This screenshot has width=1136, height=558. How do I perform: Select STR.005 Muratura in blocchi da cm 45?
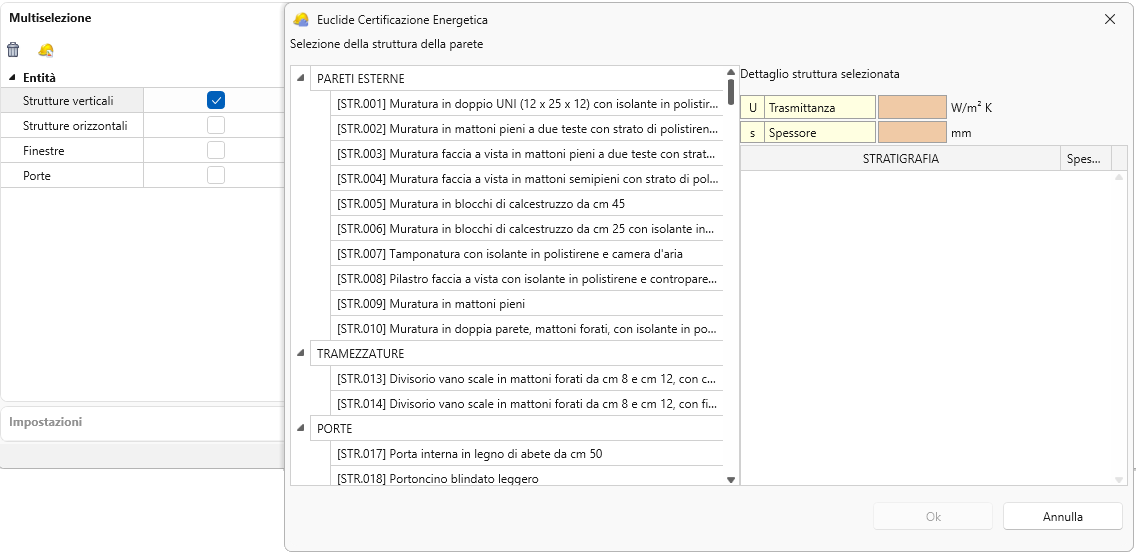[x=527, y=203]
